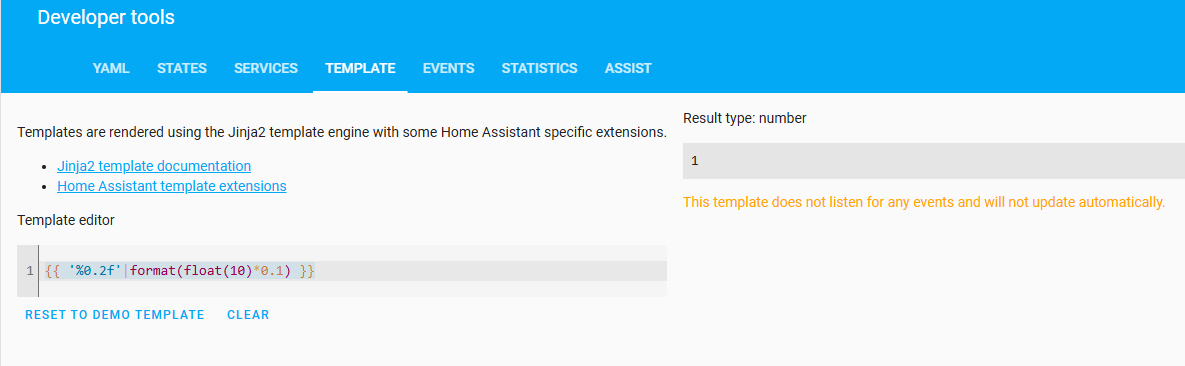Click the 'Result type: number' text
The width and height of the screenshot is (1185, 366).
pos(744,118)
